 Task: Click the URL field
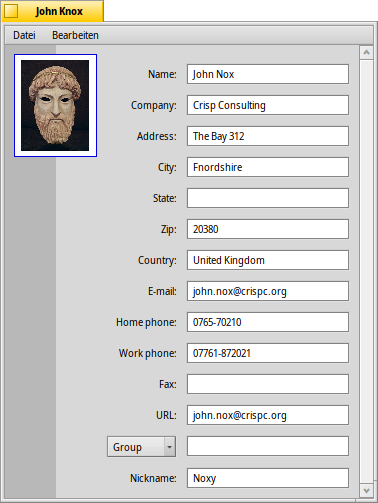[268, 415]
